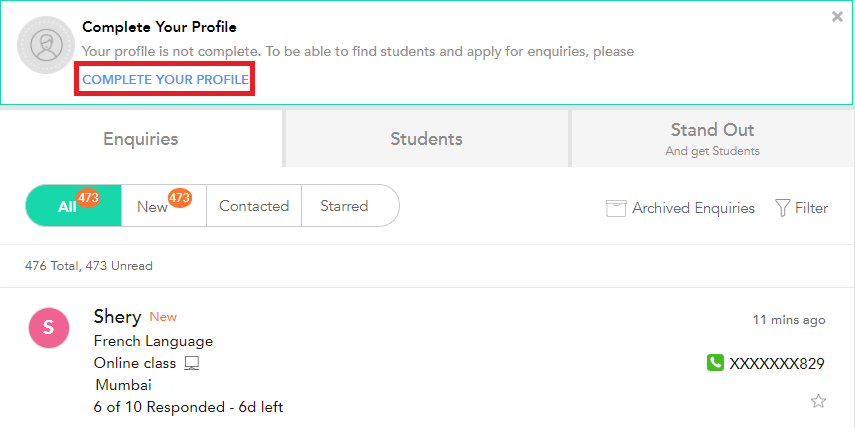Click the Filter funnel icon

pyautogui.click(x=781, y=208)
